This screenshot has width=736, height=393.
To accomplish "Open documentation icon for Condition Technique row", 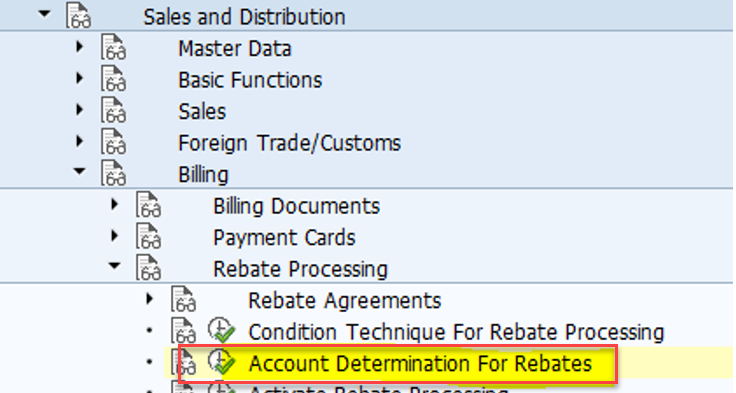I will click(x=183, y=331).
